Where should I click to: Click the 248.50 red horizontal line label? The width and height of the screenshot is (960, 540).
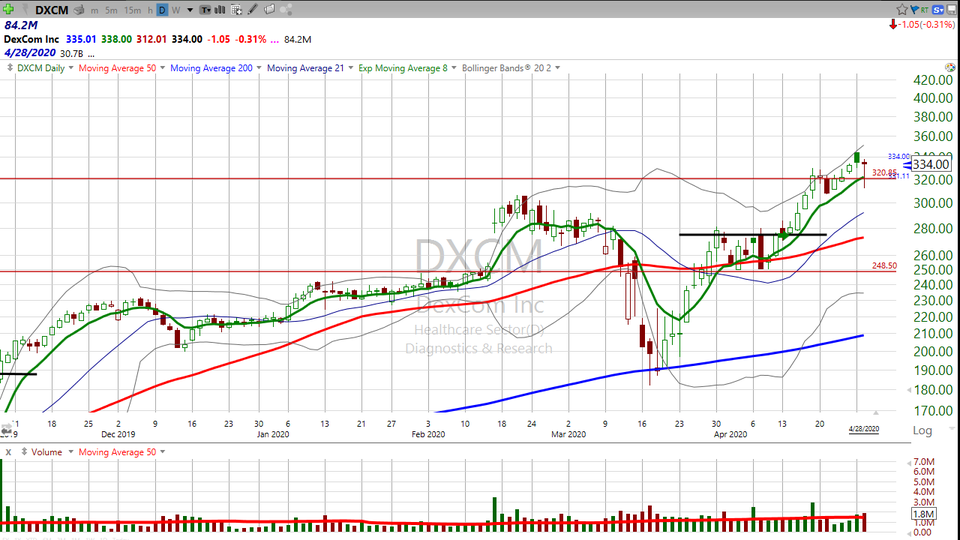885,266
